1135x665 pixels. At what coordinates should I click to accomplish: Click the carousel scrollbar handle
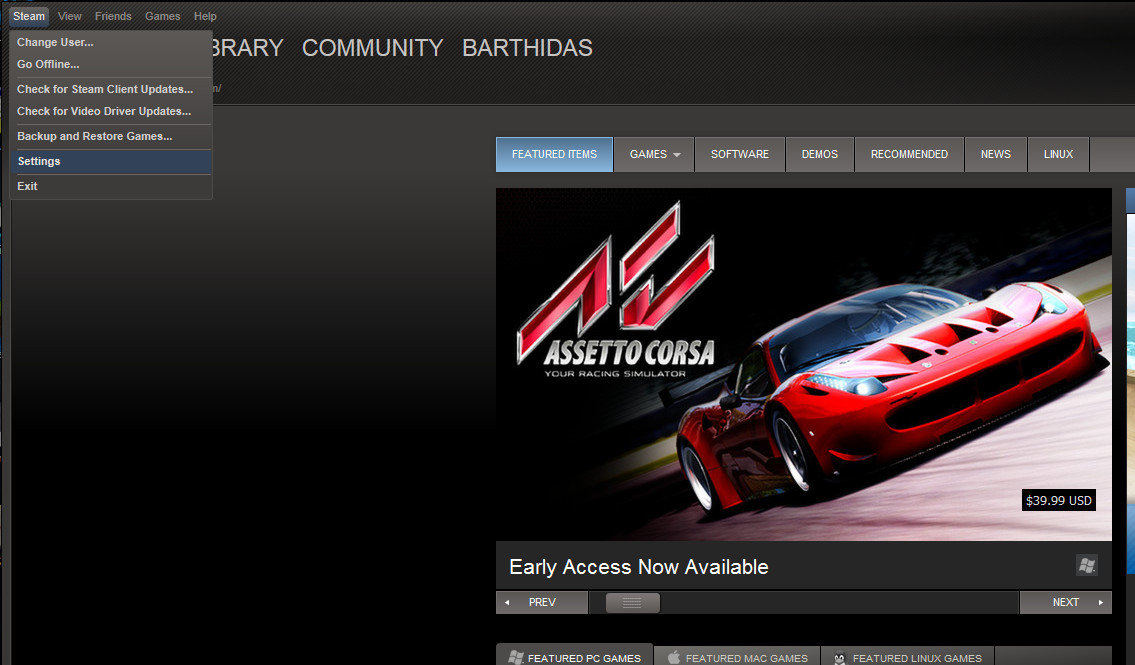point(633,602)
